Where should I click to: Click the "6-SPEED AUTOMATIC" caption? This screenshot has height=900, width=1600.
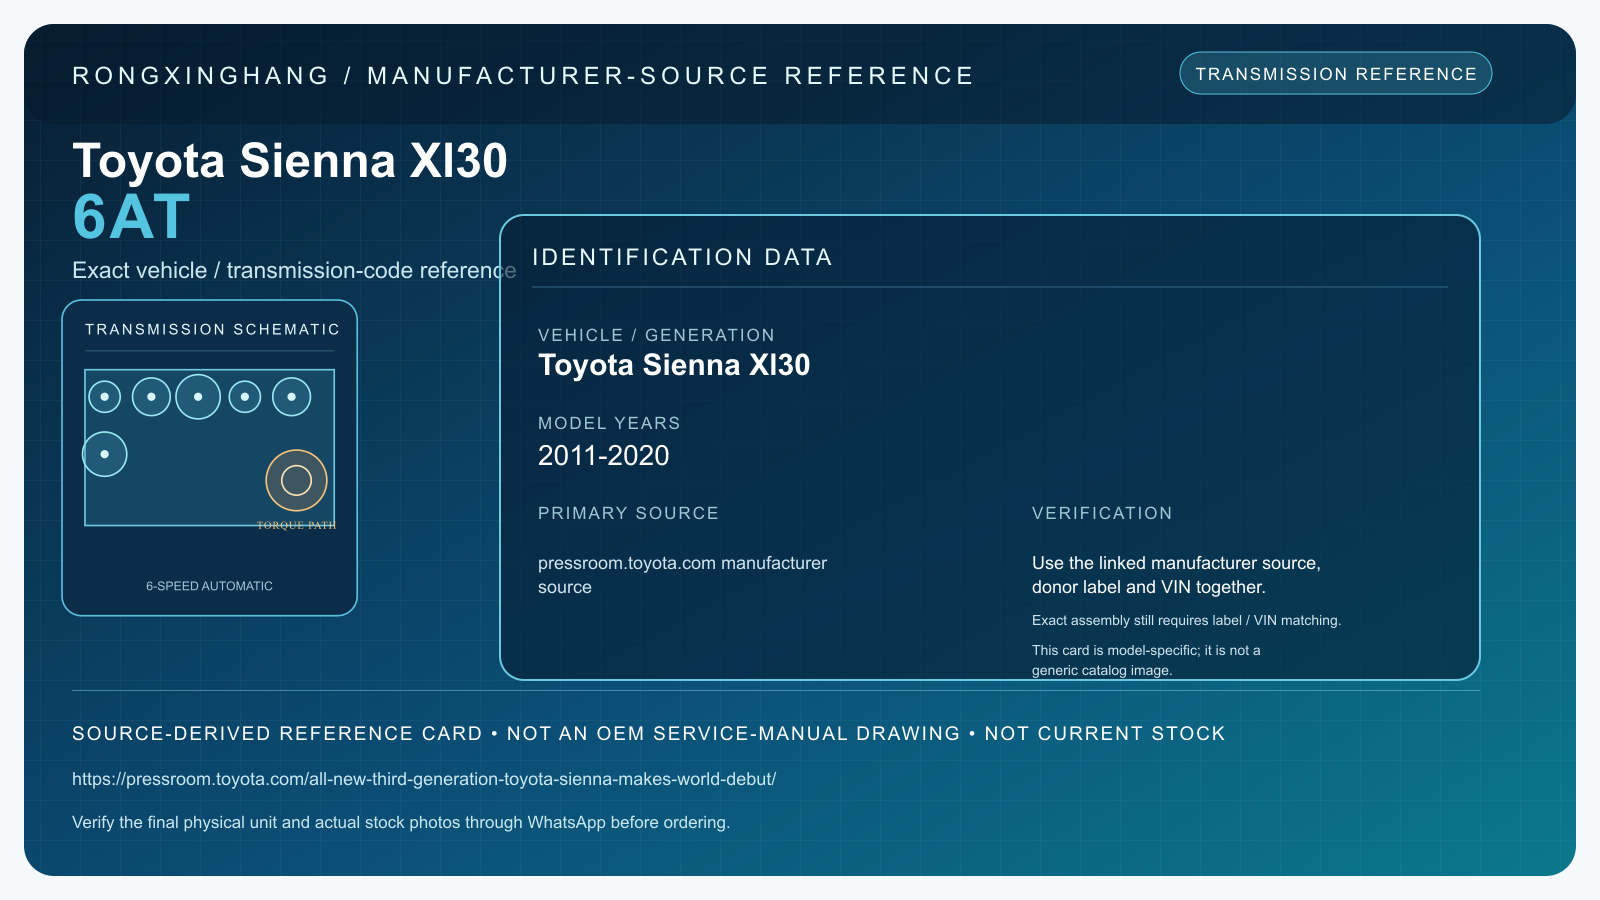[209, 586]
